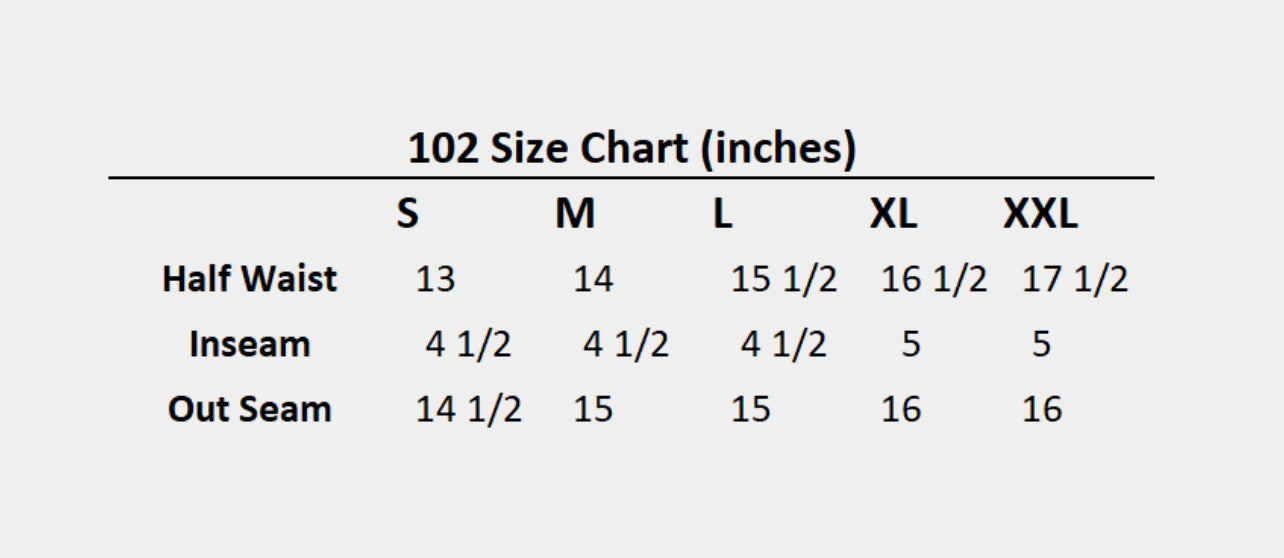Click the Out Seam value for size M
Viewport: 1284px width, 558px height.
(593, 409)
